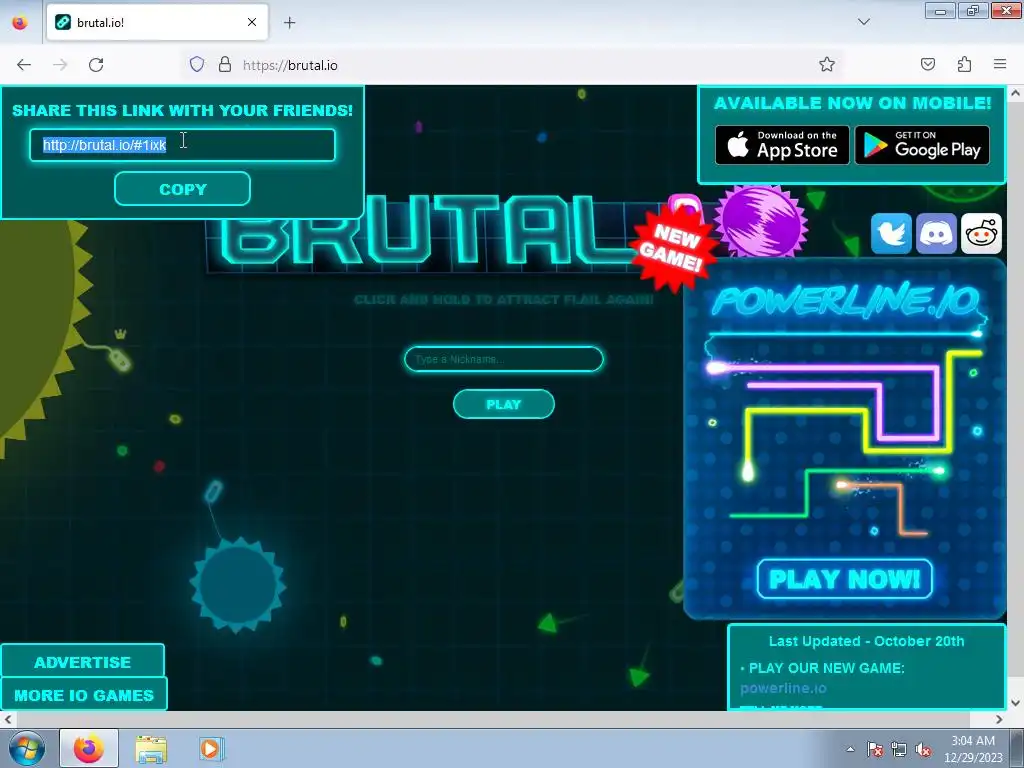Bookmark this page with the star icon
The height and width of the screenshot is (768, 1024).
tap(827, 64)
